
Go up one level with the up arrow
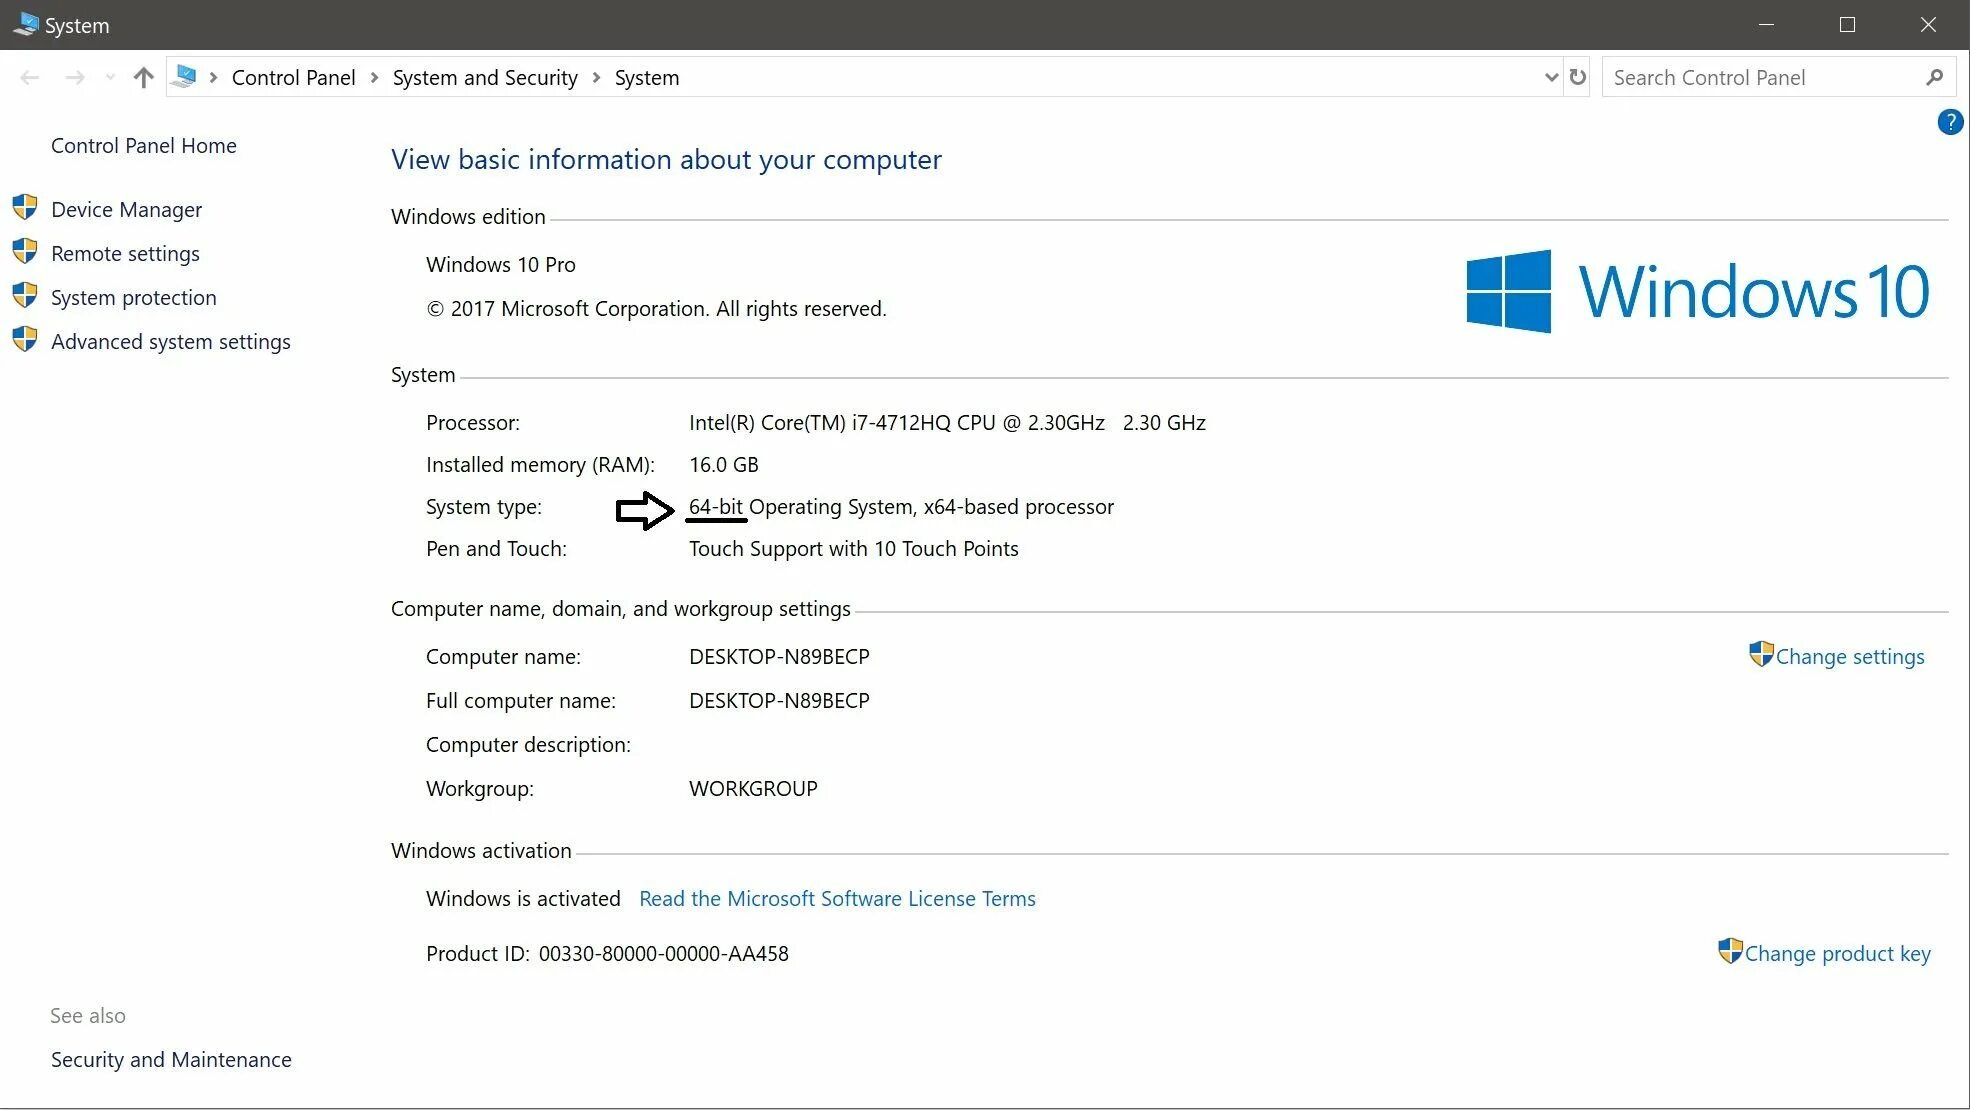(143, 77)
